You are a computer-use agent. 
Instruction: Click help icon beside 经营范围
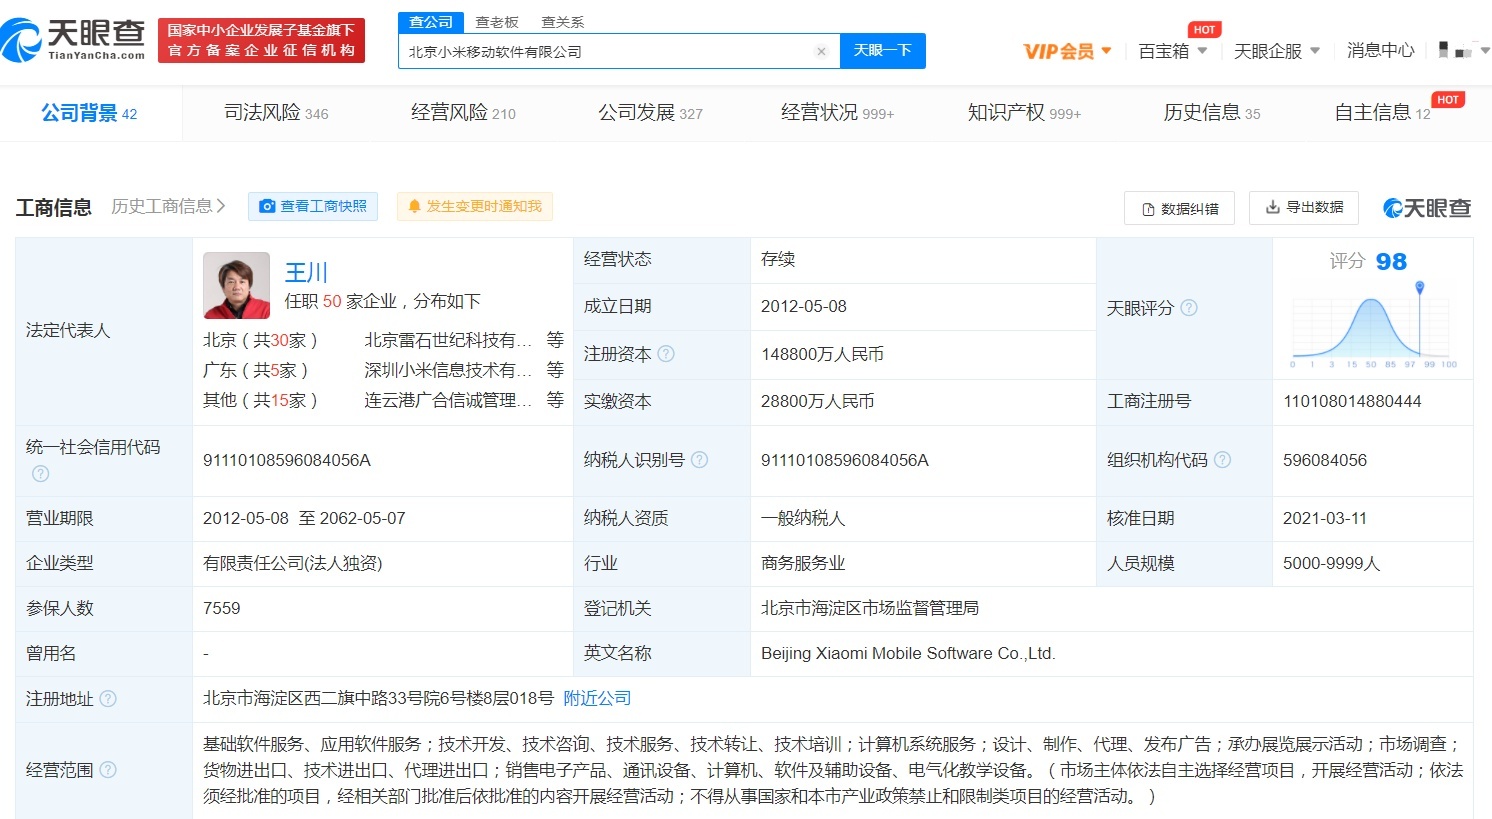(108, 770)
